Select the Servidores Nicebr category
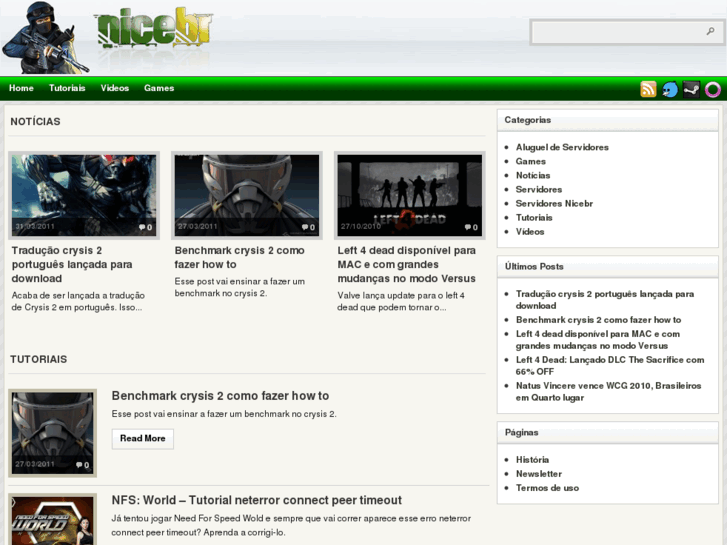The image size is (727, 545). (x=554, y=204)
